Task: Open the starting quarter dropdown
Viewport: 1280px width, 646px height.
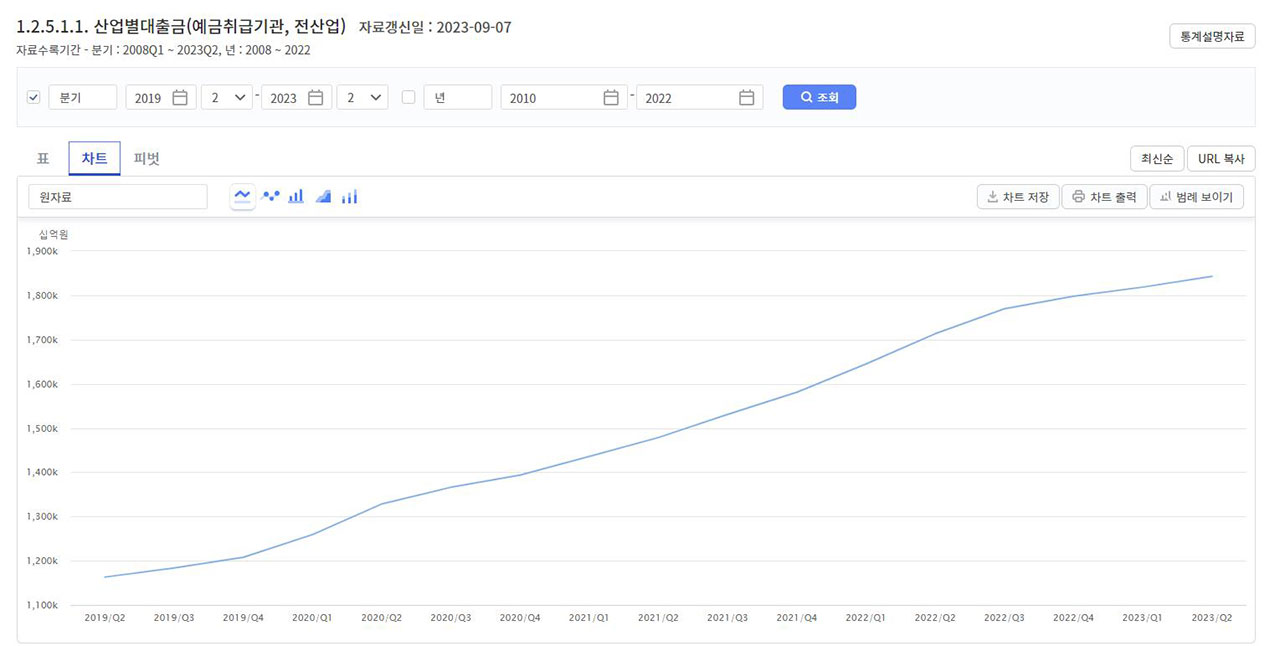Action: [227, 97]
